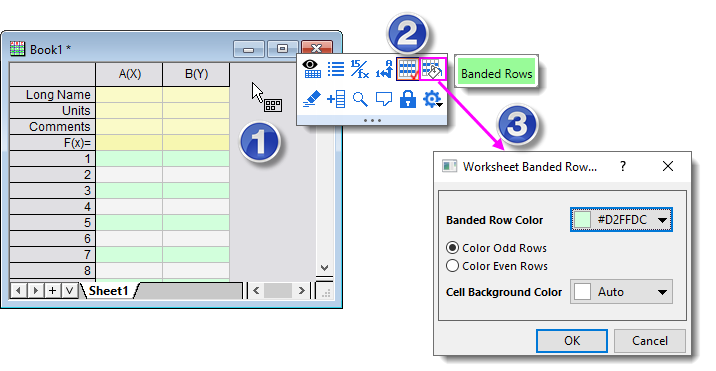Screen dimensions: 716x371
Task: Click the vertical scrollbar down arrow
Action: pos(324,268)
